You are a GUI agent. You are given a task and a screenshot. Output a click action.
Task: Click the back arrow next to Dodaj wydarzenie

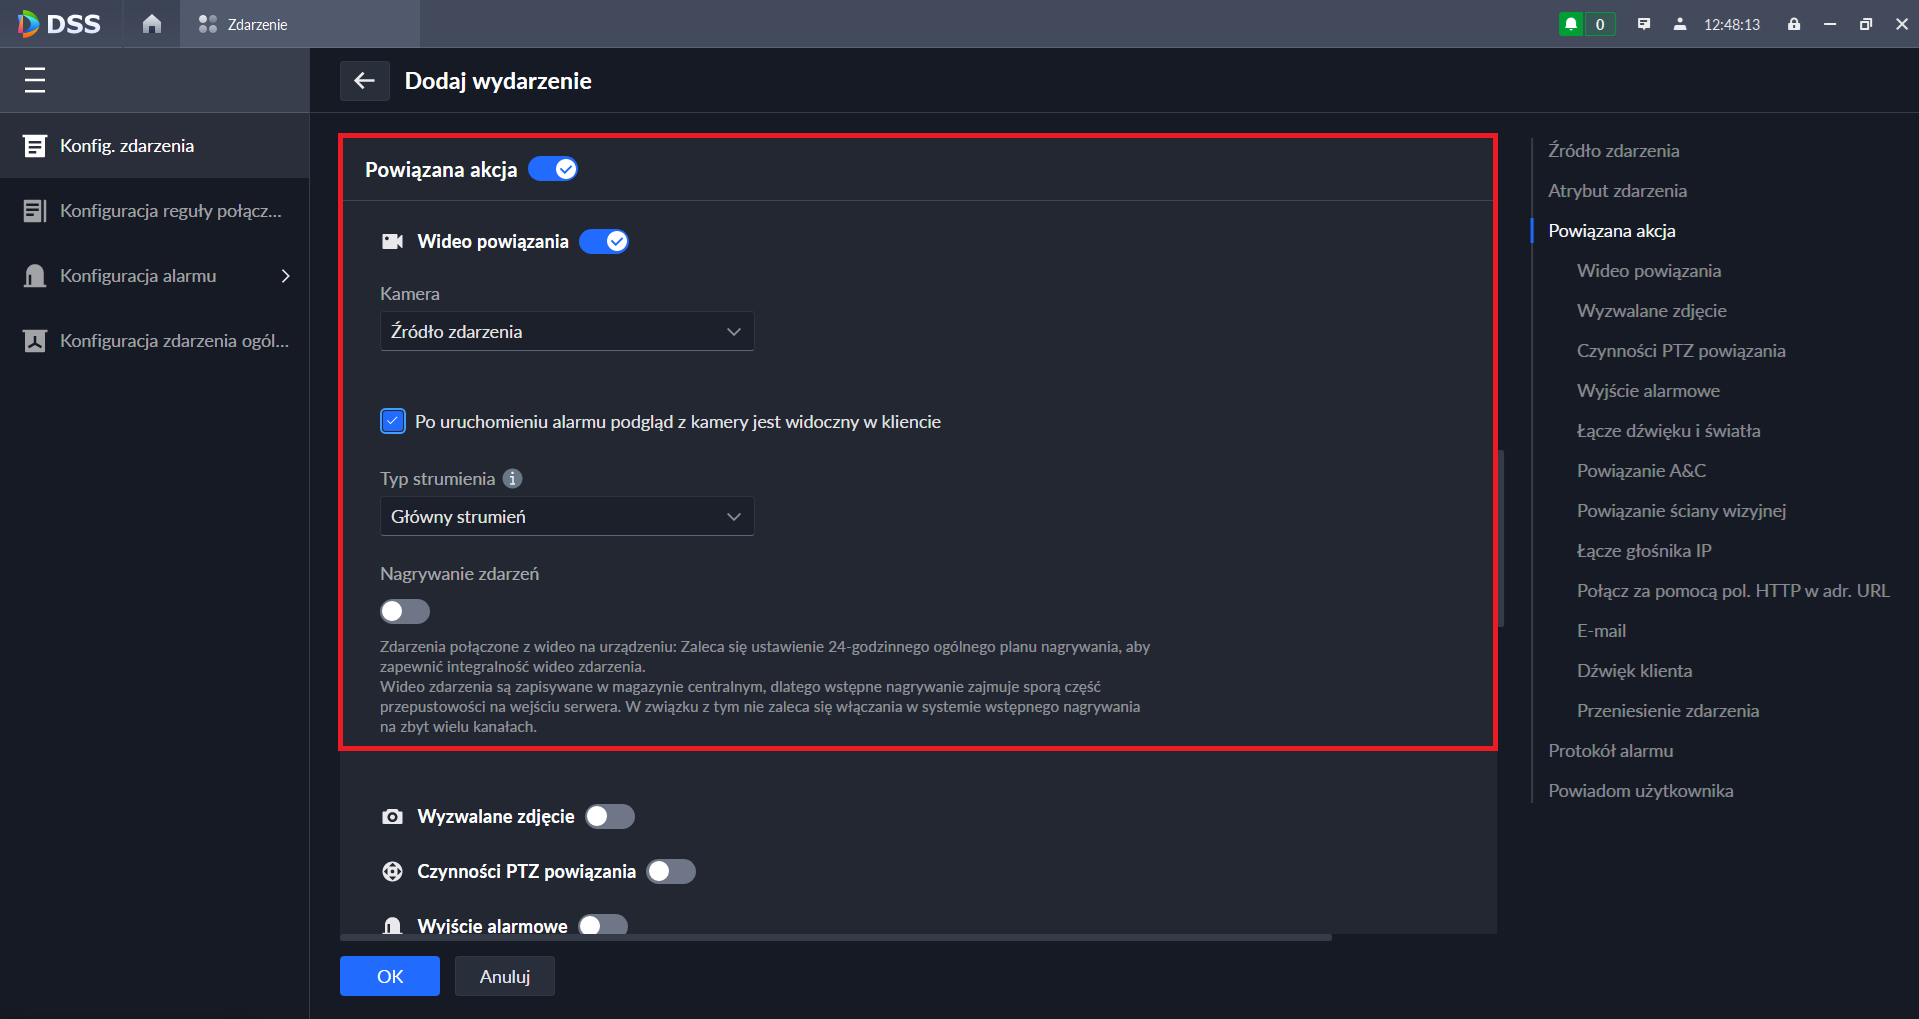pyautogui.click(x=364, y=81)
